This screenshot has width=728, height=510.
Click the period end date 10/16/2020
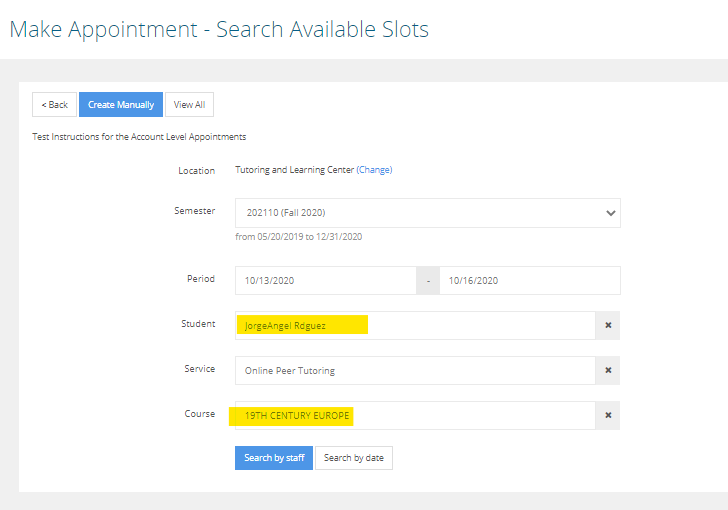coord(530,281)
